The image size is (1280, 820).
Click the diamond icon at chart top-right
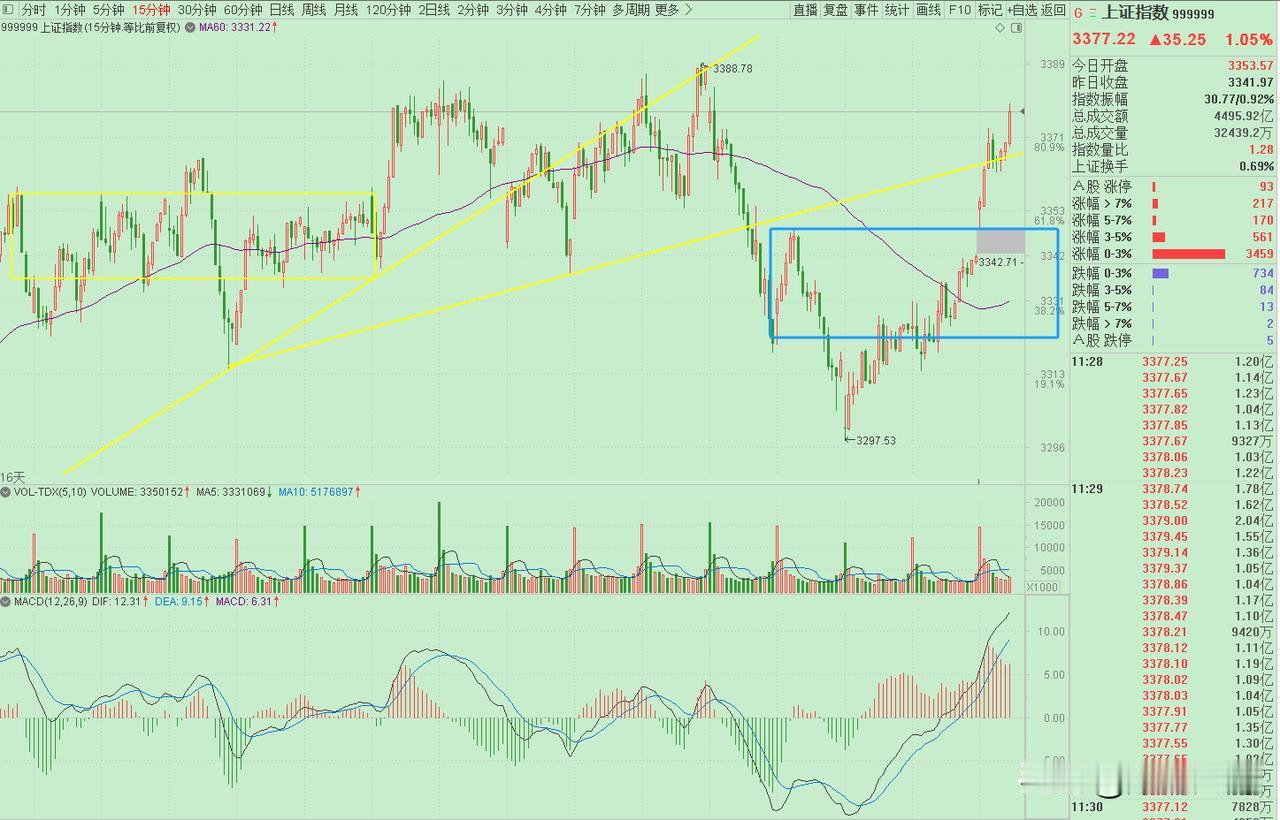pyautogui.click(x=1000, y=28)
